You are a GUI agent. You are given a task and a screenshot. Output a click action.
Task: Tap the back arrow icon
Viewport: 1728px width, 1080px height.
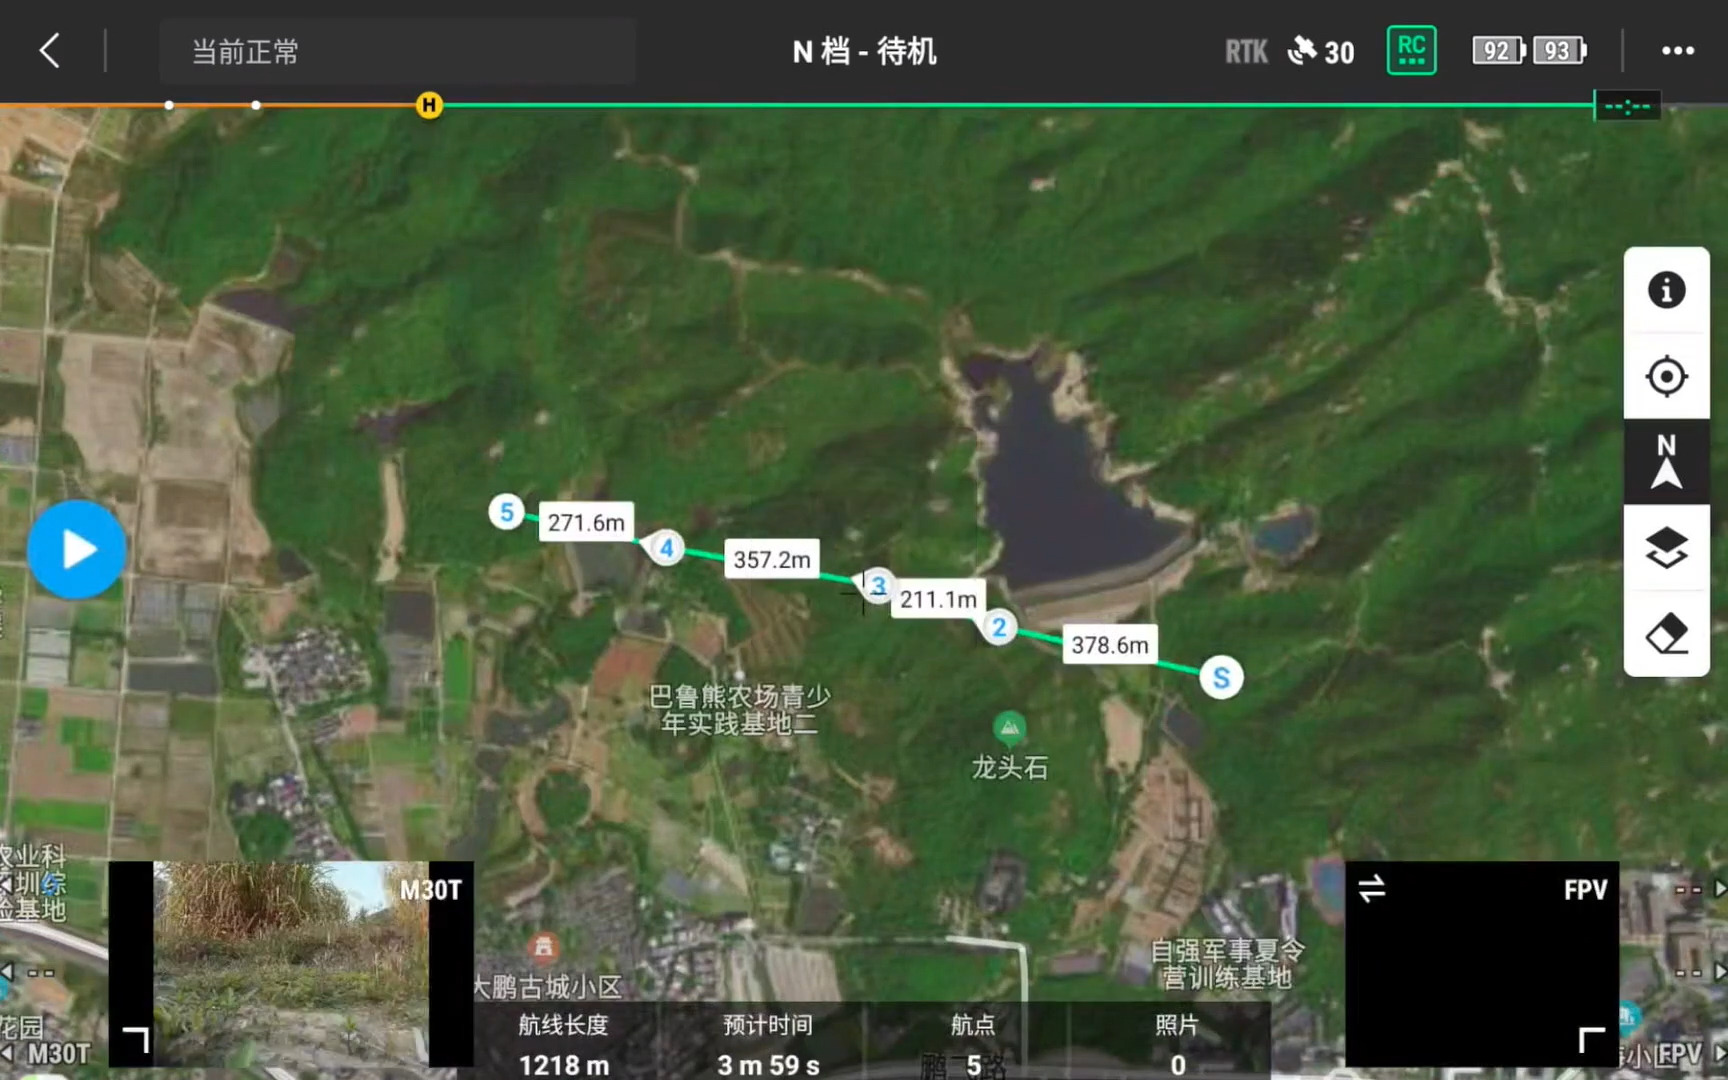(50, 50)
